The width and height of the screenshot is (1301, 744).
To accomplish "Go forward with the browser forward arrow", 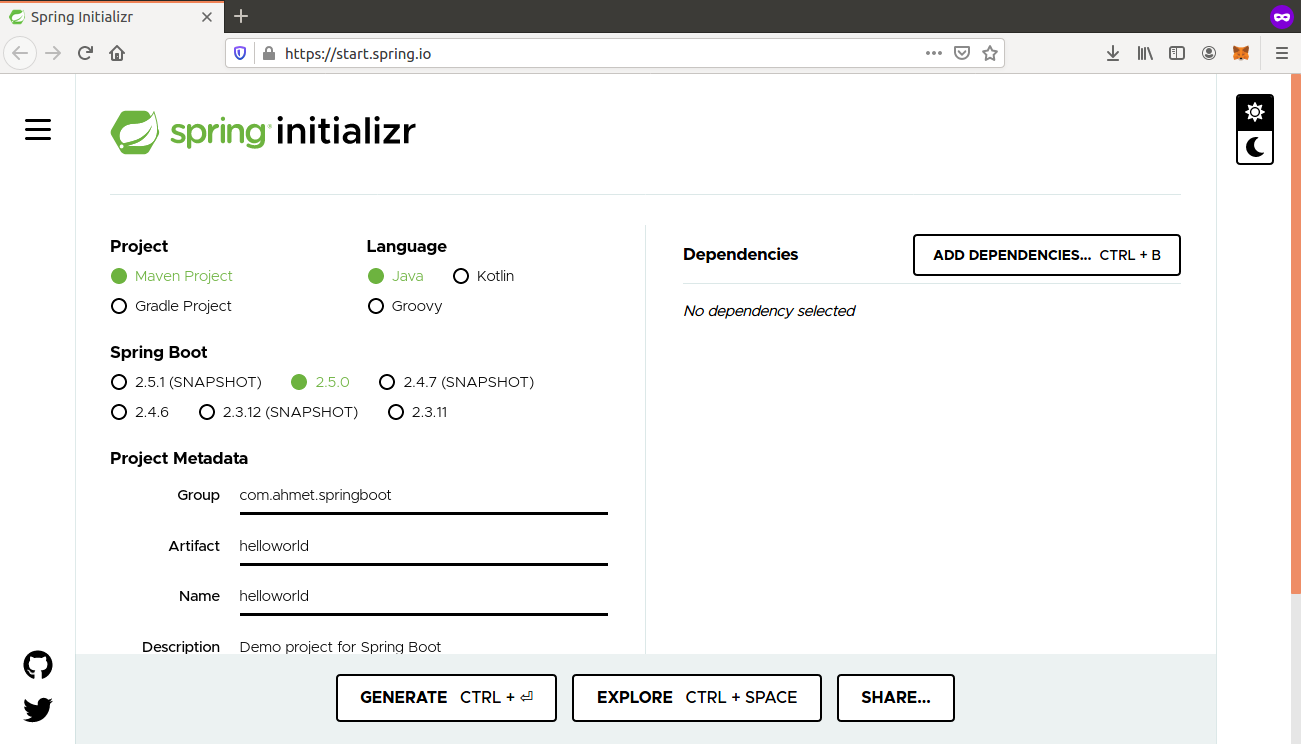I will point(53,53).
